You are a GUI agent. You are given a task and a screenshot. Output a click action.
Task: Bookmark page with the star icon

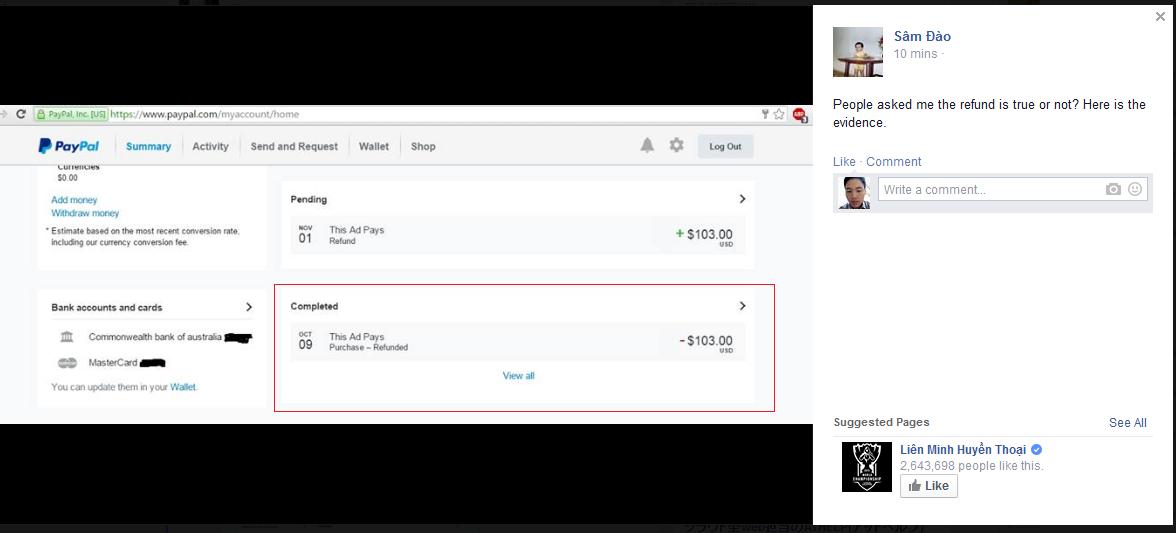(779, 114)
